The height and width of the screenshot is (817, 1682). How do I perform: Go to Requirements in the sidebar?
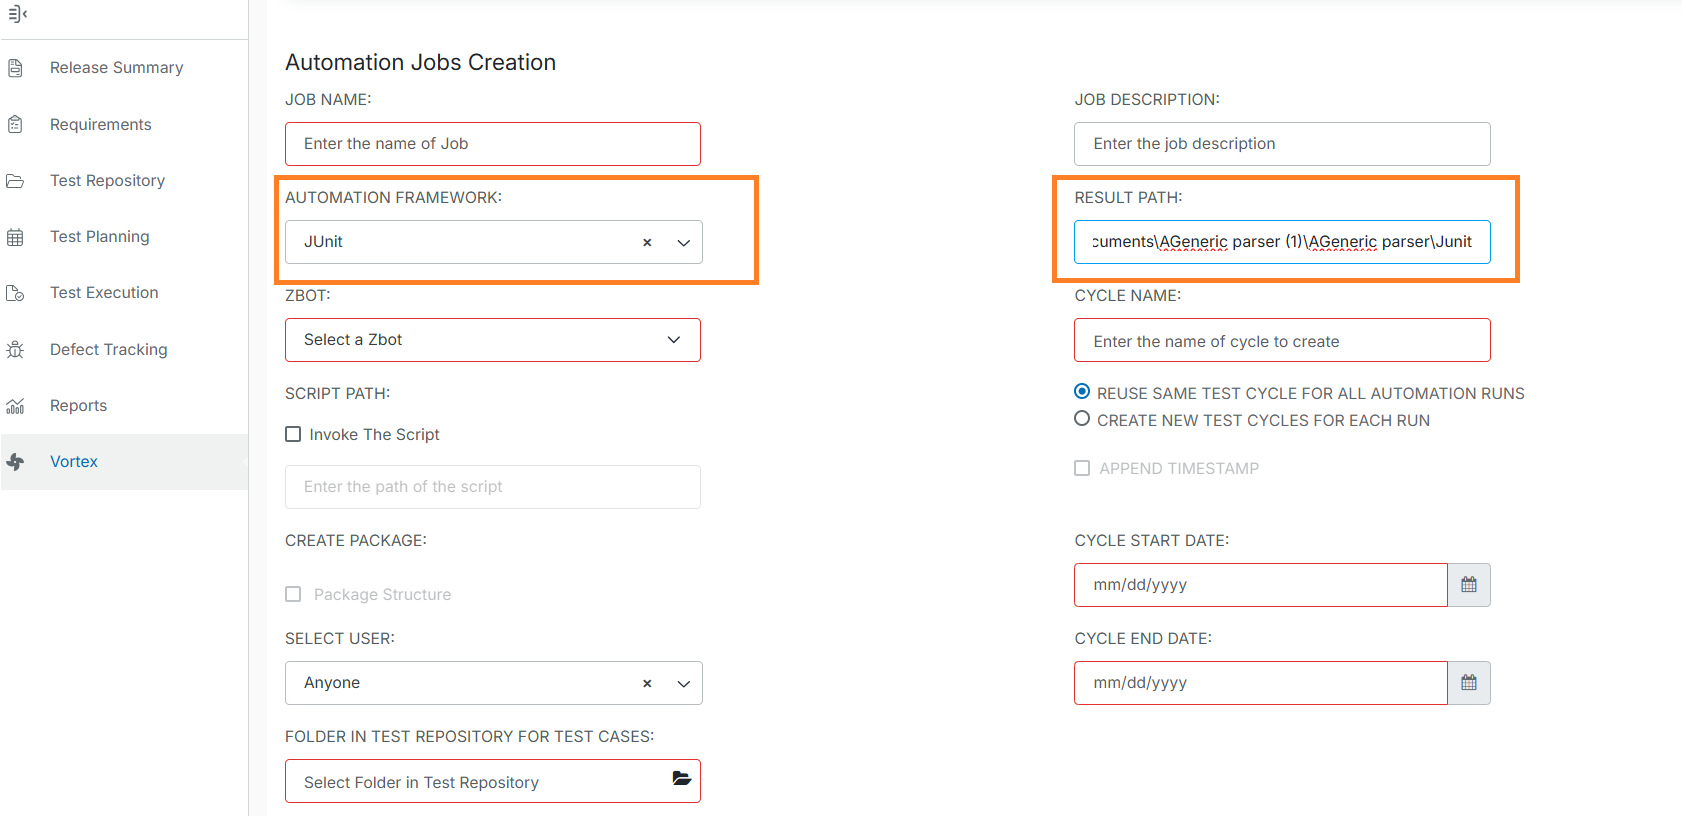pos(100,125)
